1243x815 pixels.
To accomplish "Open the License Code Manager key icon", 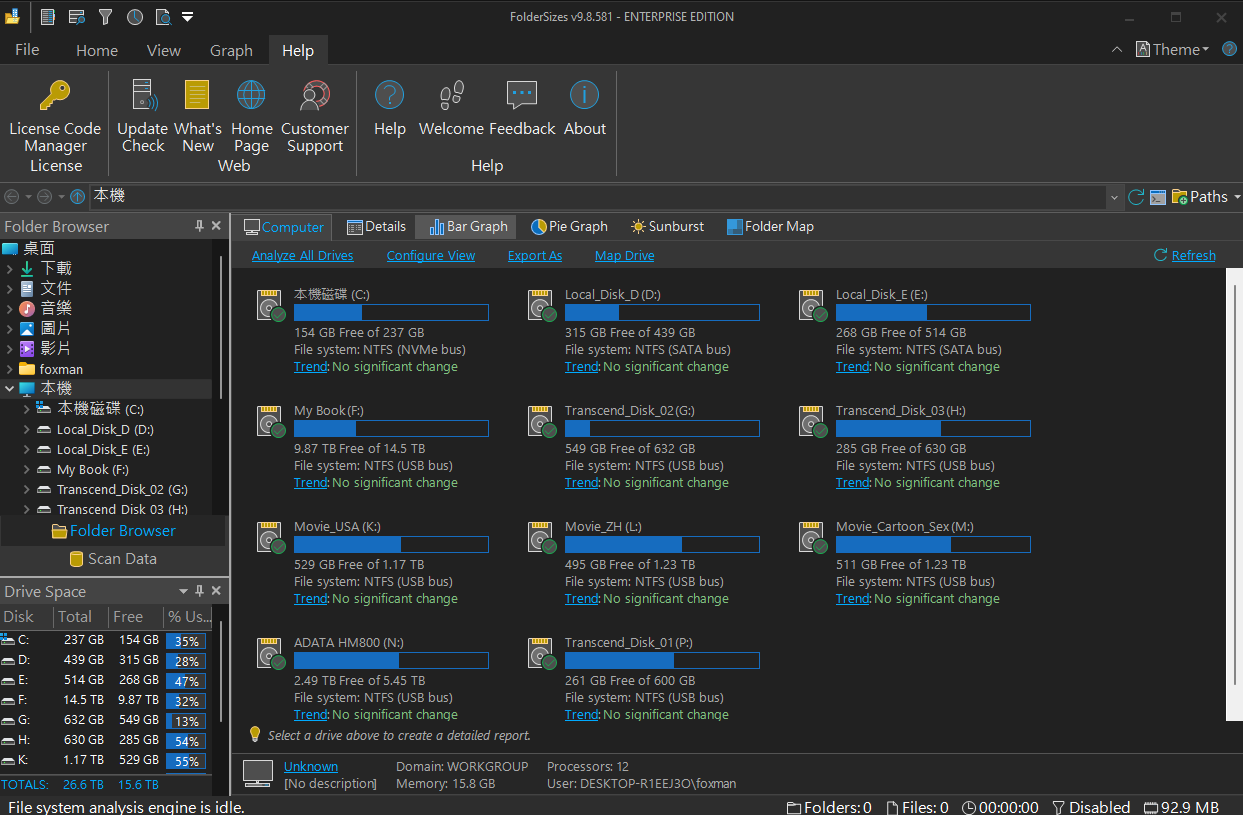I will (55, 96).
